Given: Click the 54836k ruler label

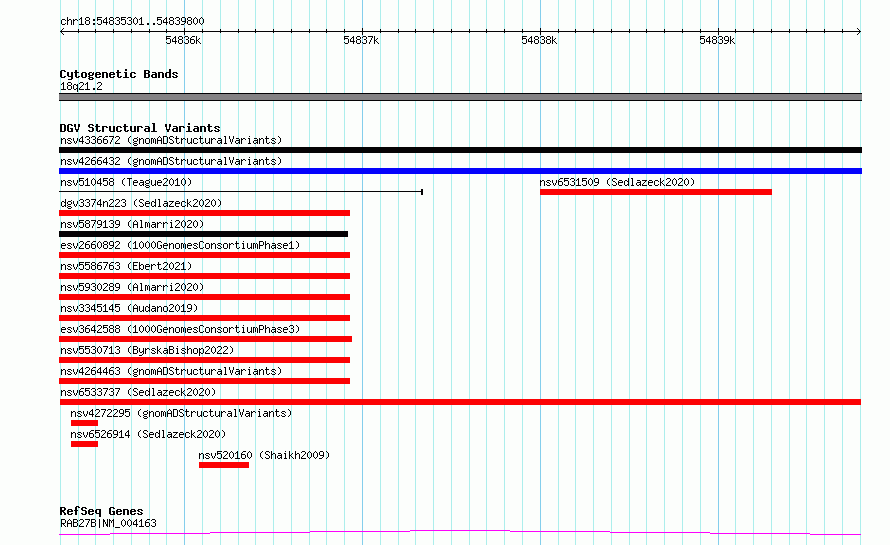Looking at the screenshot, I should (183, 40).
